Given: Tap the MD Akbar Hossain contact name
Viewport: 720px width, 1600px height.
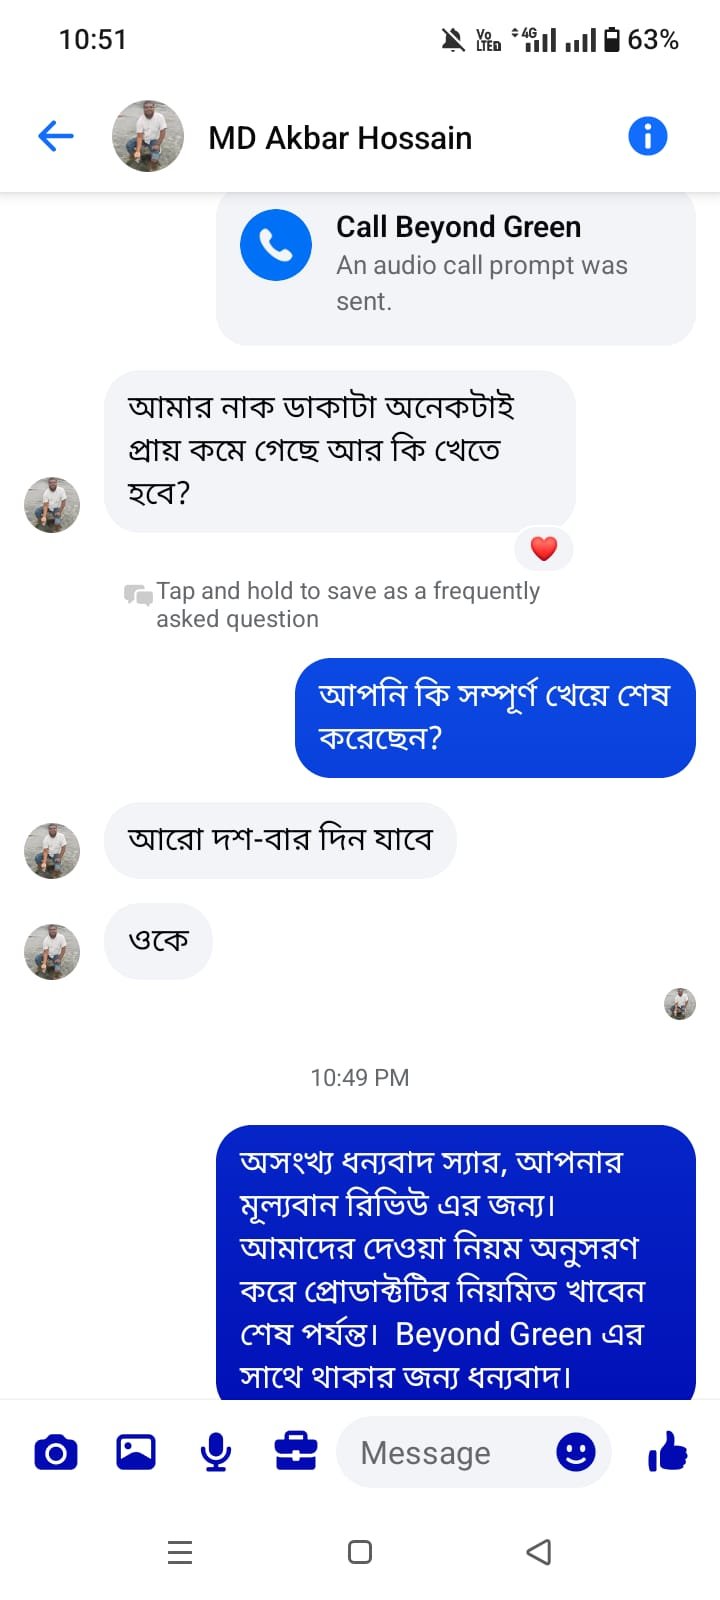Looking at the screenshot, I should [340, 138].
